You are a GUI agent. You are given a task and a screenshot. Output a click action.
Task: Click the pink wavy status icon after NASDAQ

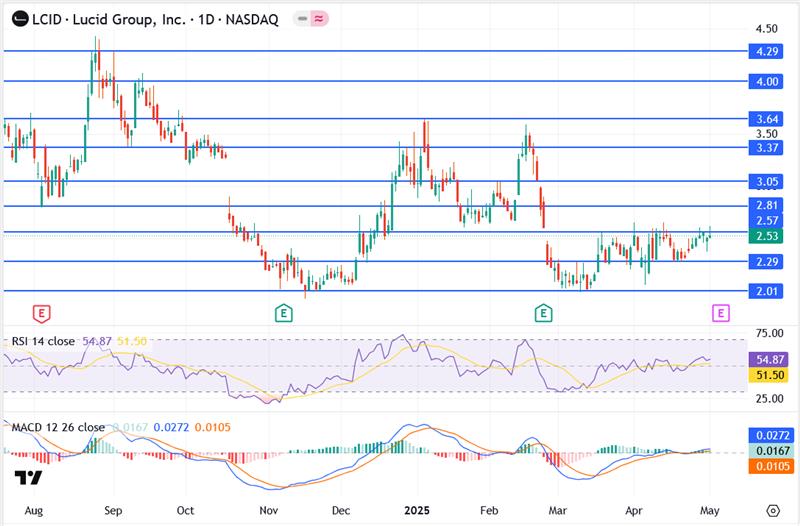(x=321, y=20)
